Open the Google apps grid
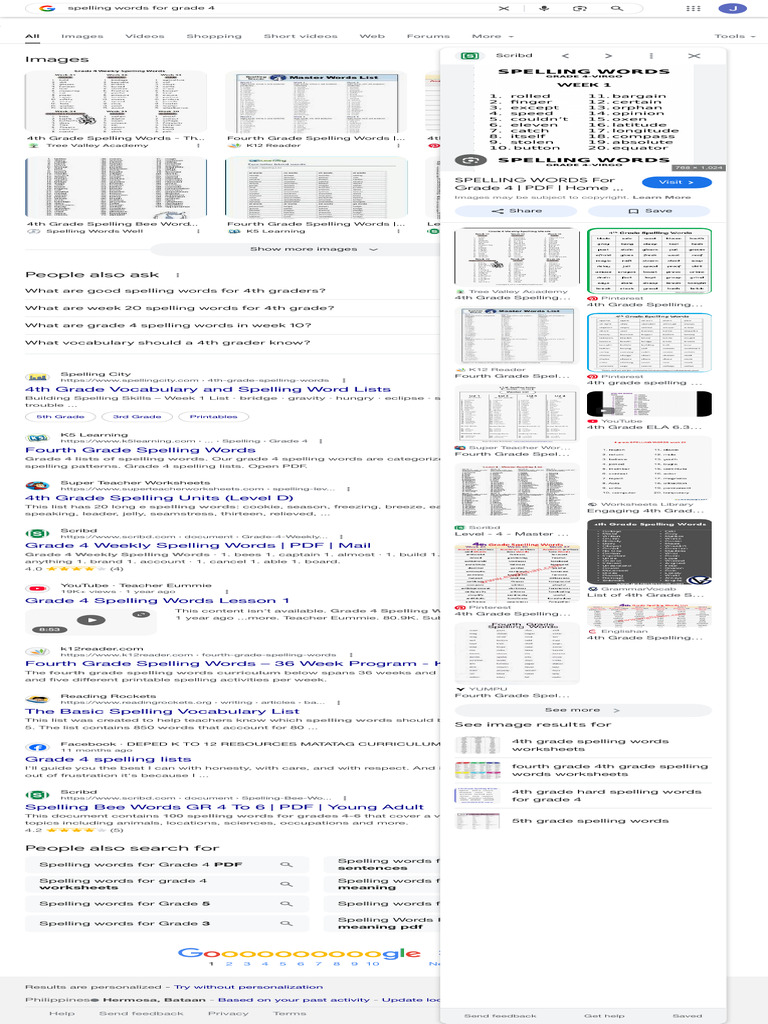The width and height of the screenshot is (768, 1024). point(694,8)
